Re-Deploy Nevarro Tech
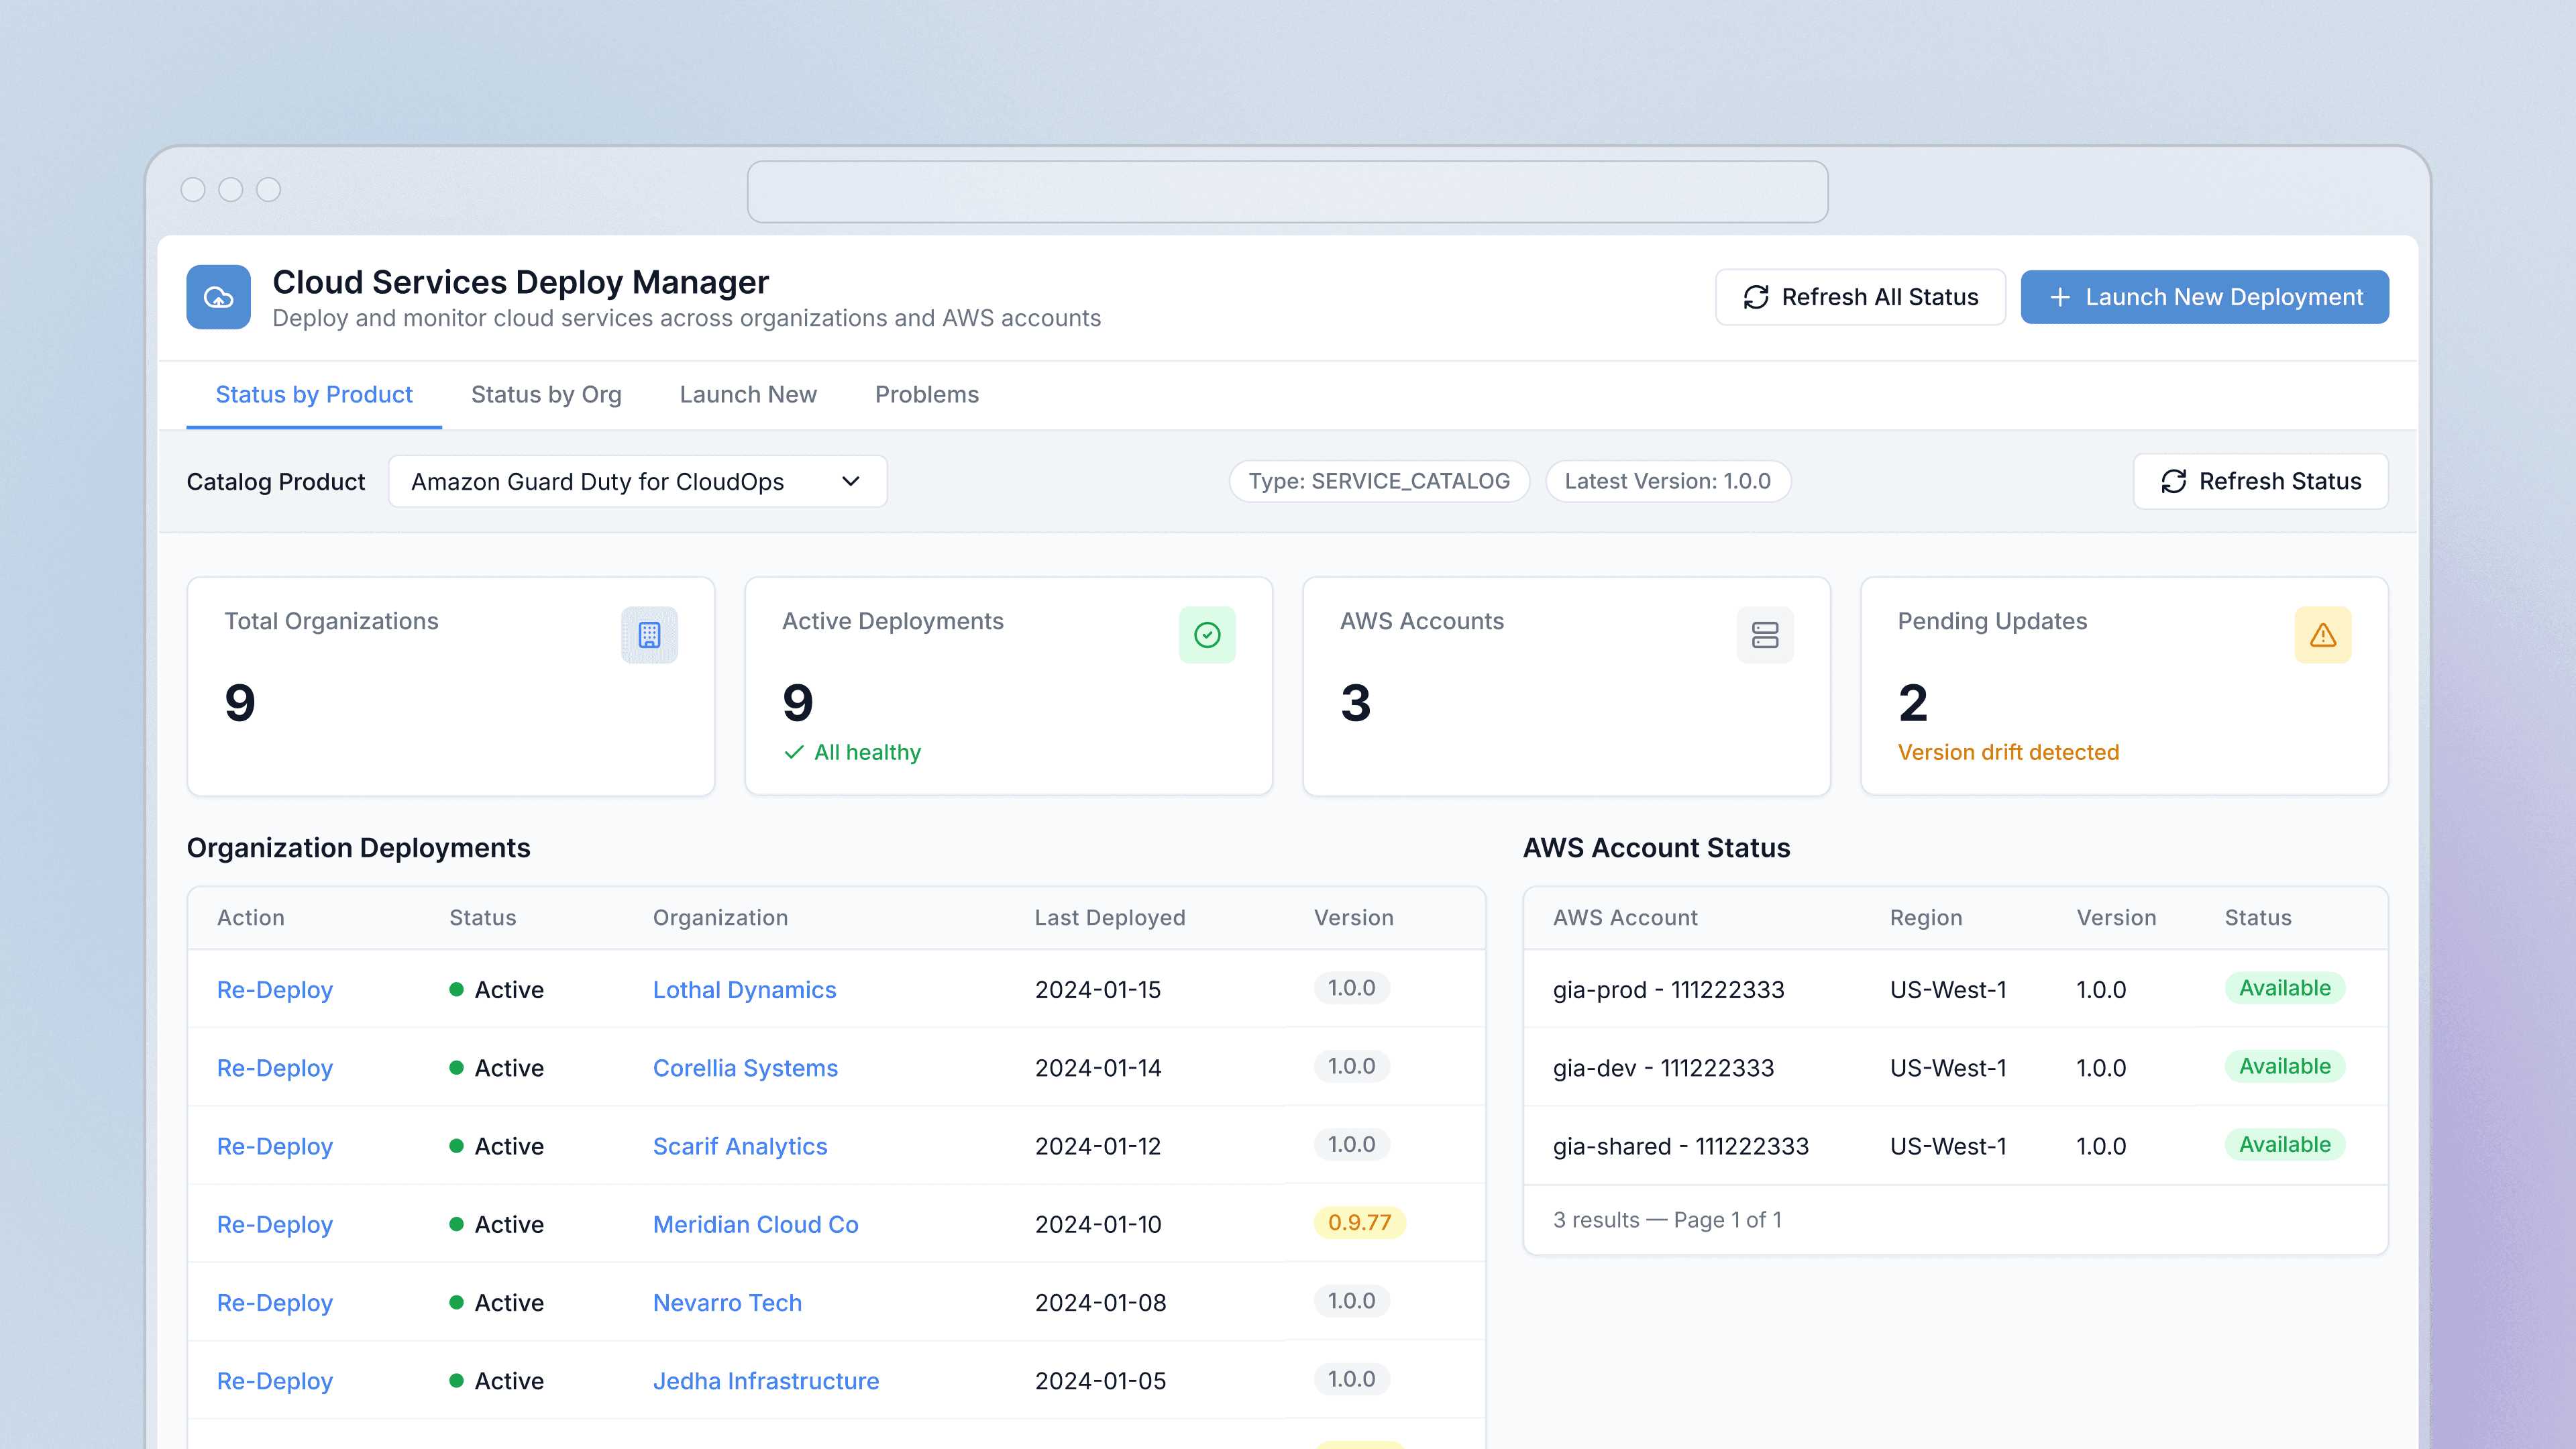This screenshot has height=1449, width=2576. pos(275,1302)
